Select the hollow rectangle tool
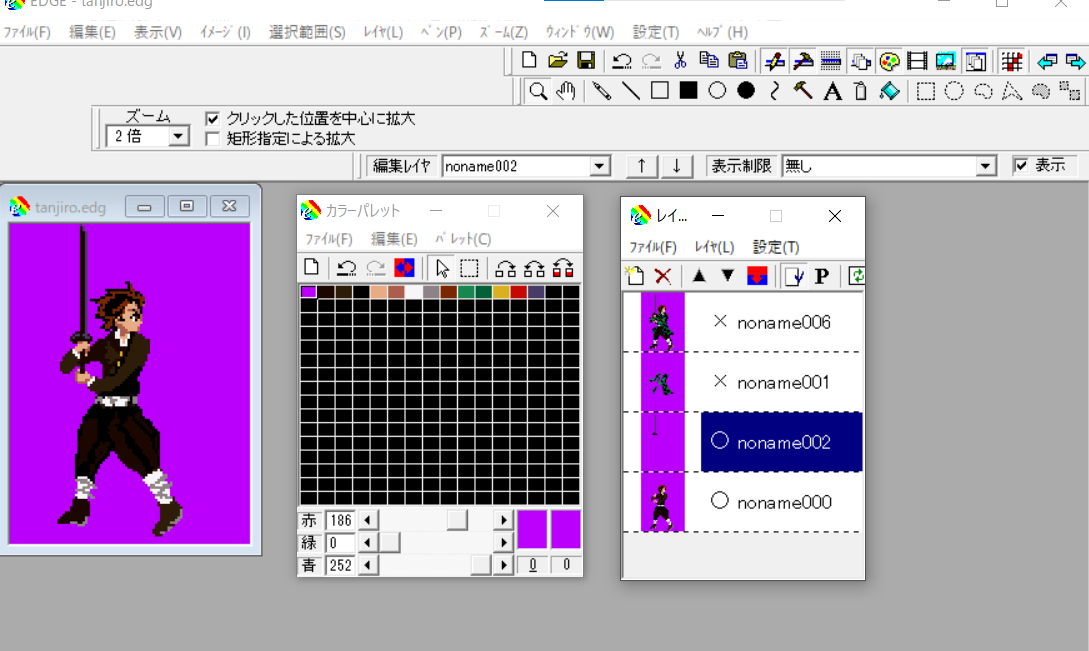Image resolution: width=1089 pixels, height=651 pixels. click(x=660, y=91)
